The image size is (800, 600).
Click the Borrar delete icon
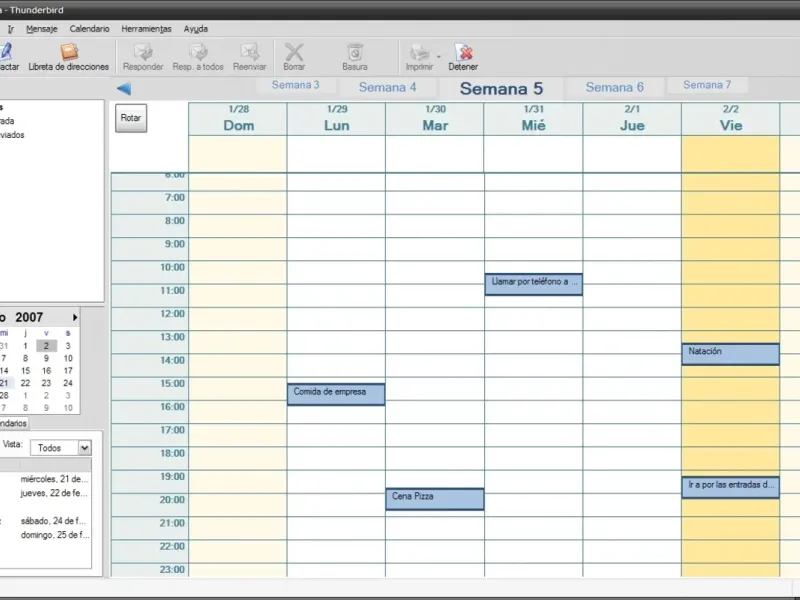[294, 57]
